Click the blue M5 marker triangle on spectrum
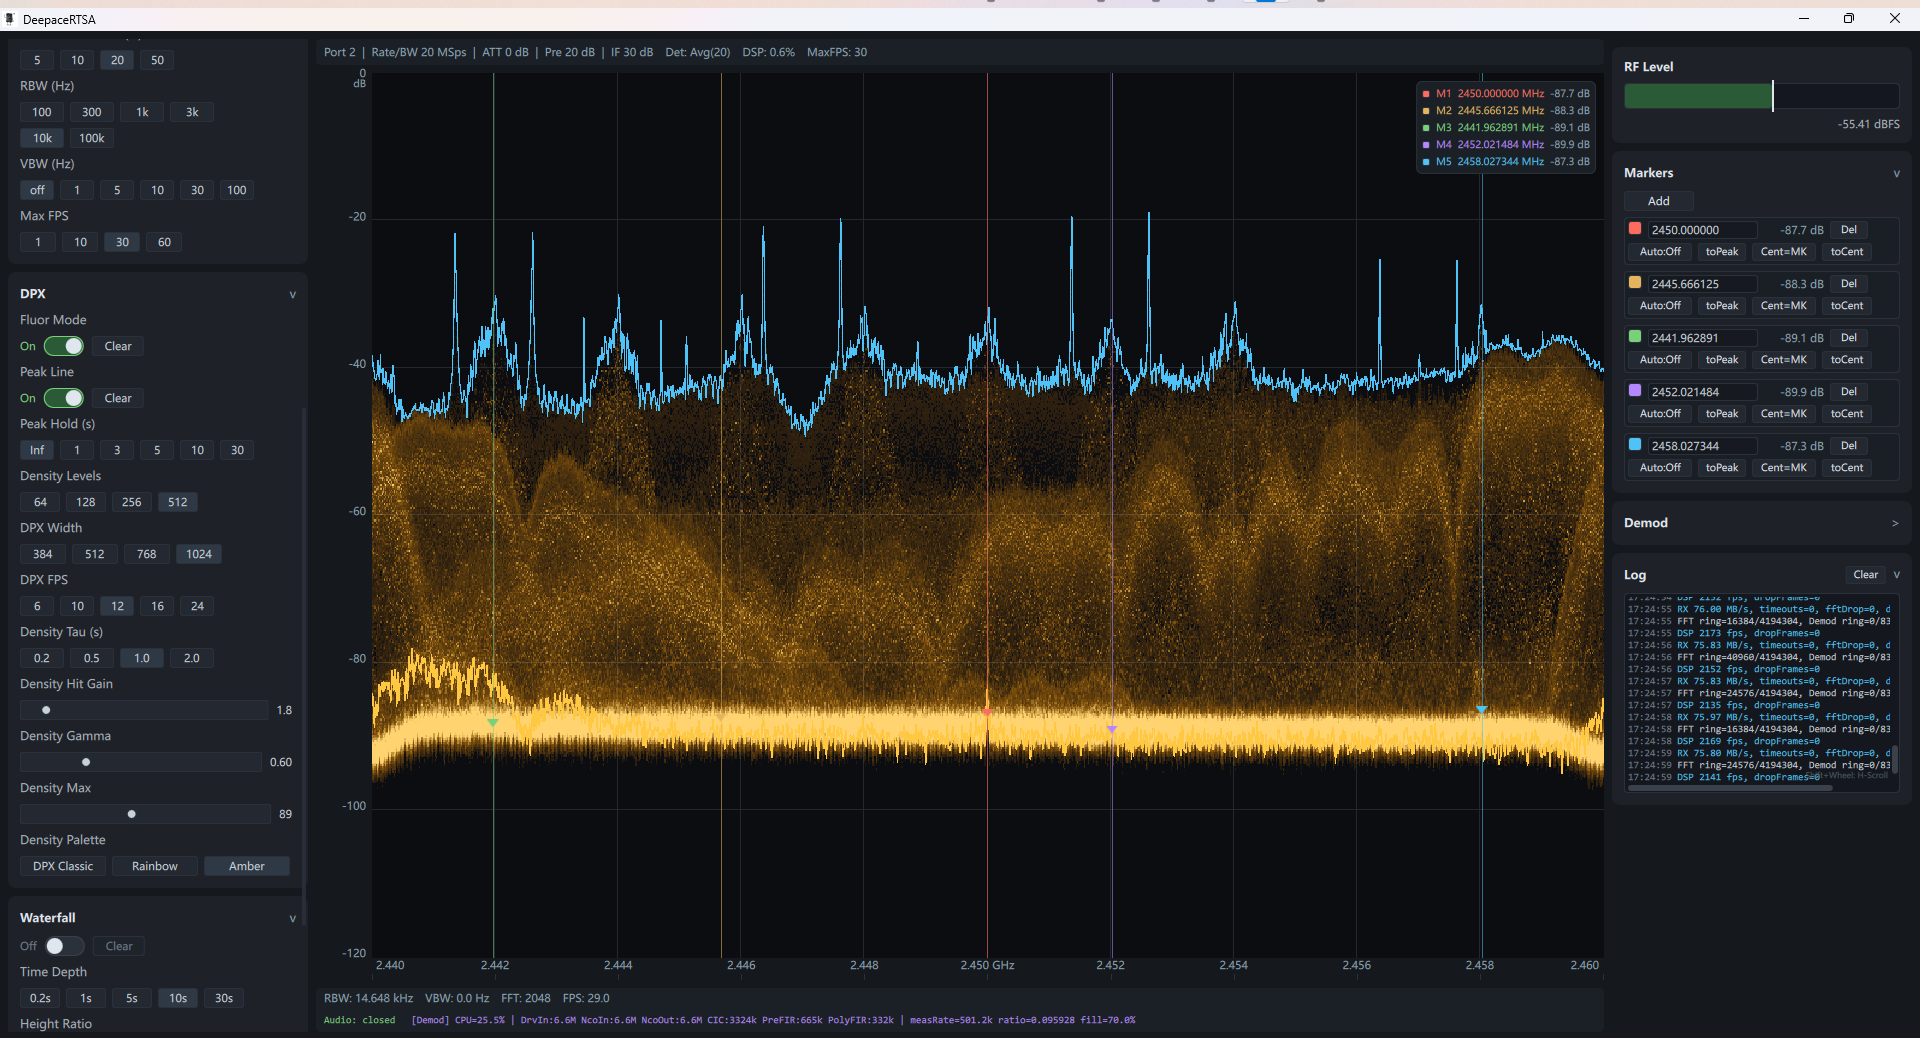The width and height of the screenshot is (1920, 1038). click(1481, 709)
